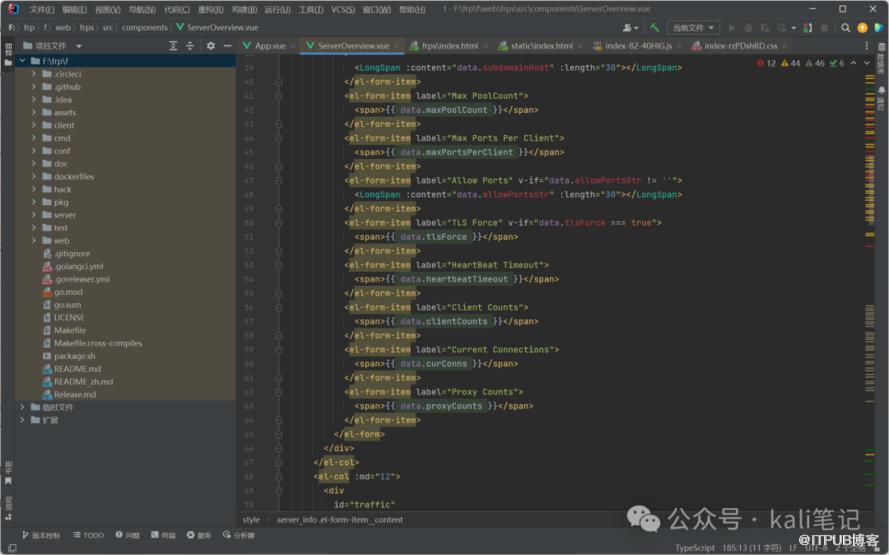Image resolution: width=889 pixels, height=555 pixels.
Task: Click the components breadcrumb in navigation bar
Action: (x=145, y=28)
